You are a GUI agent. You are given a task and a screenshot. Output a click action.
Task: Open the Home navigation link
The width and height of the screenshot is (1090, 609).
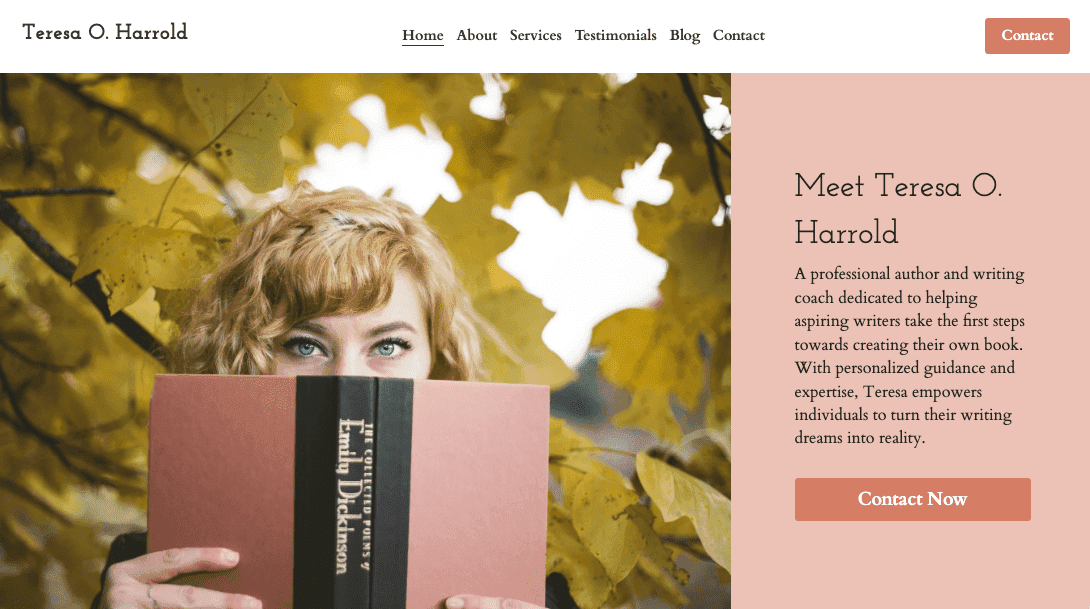click(423, 35)
